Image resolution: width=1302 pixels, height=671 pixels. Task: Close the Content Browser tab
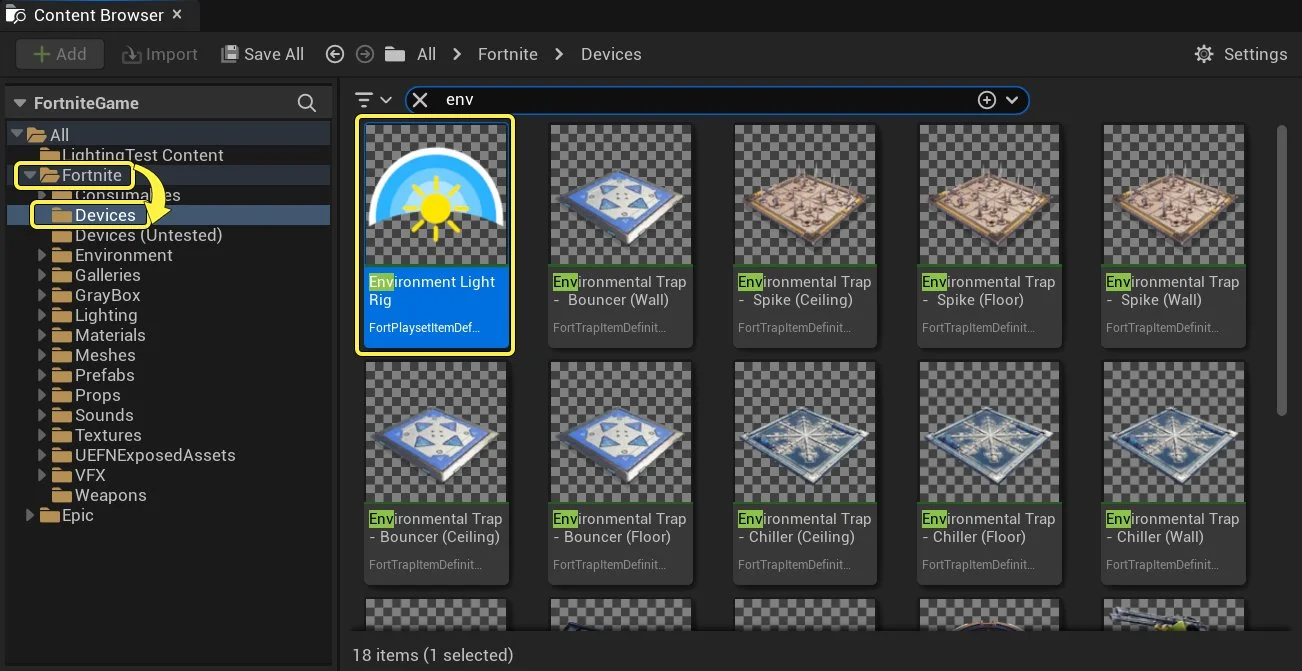click(x=177, y=15)
